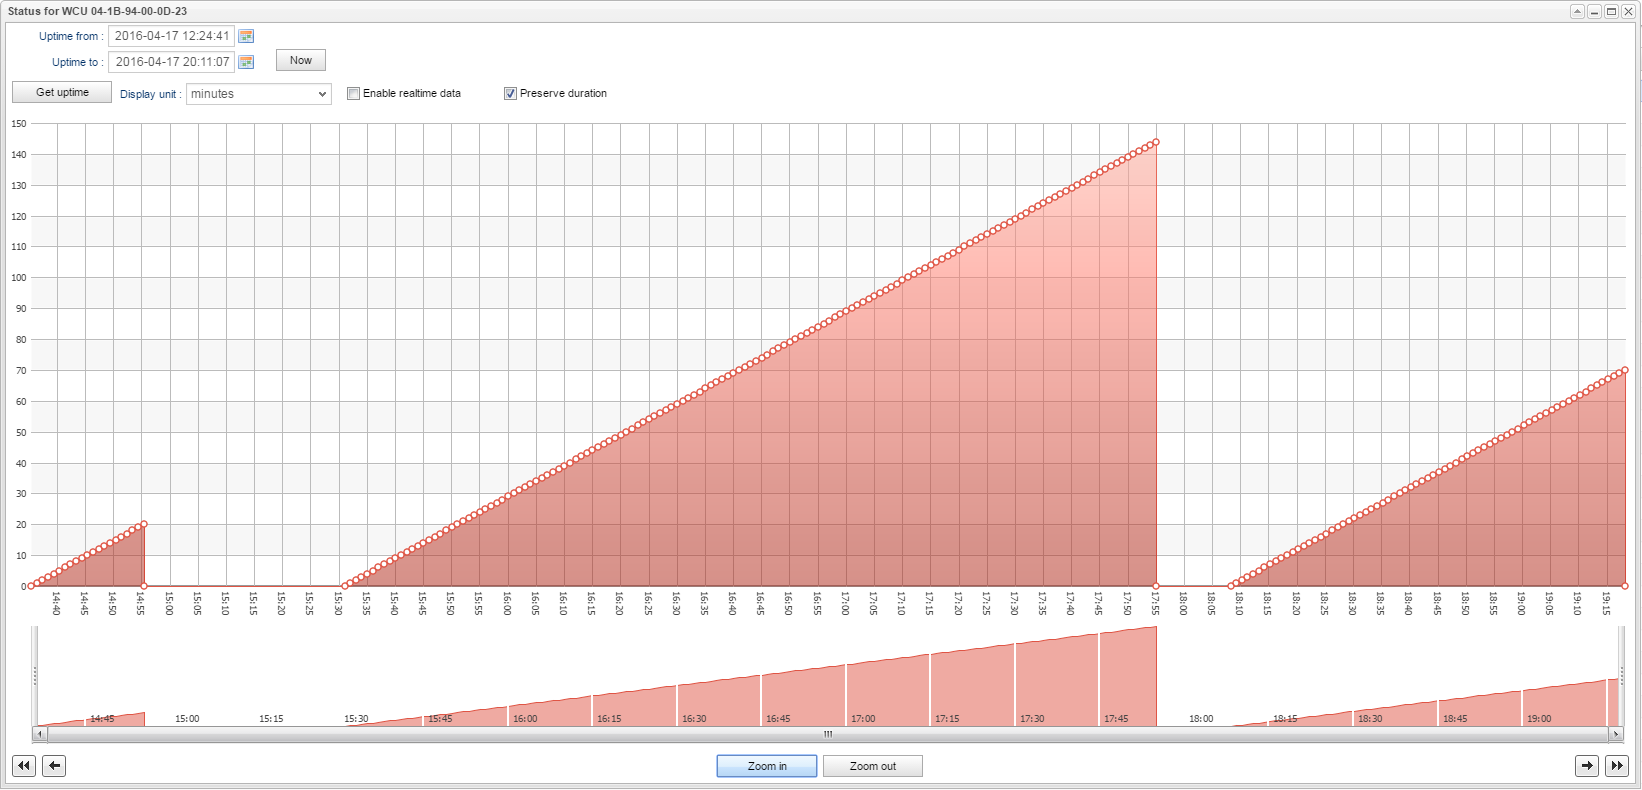Viewport: 1642px width, 790px height.
Task: Uncheck the Preserve duration option
Action: click(x=510, y=94)
